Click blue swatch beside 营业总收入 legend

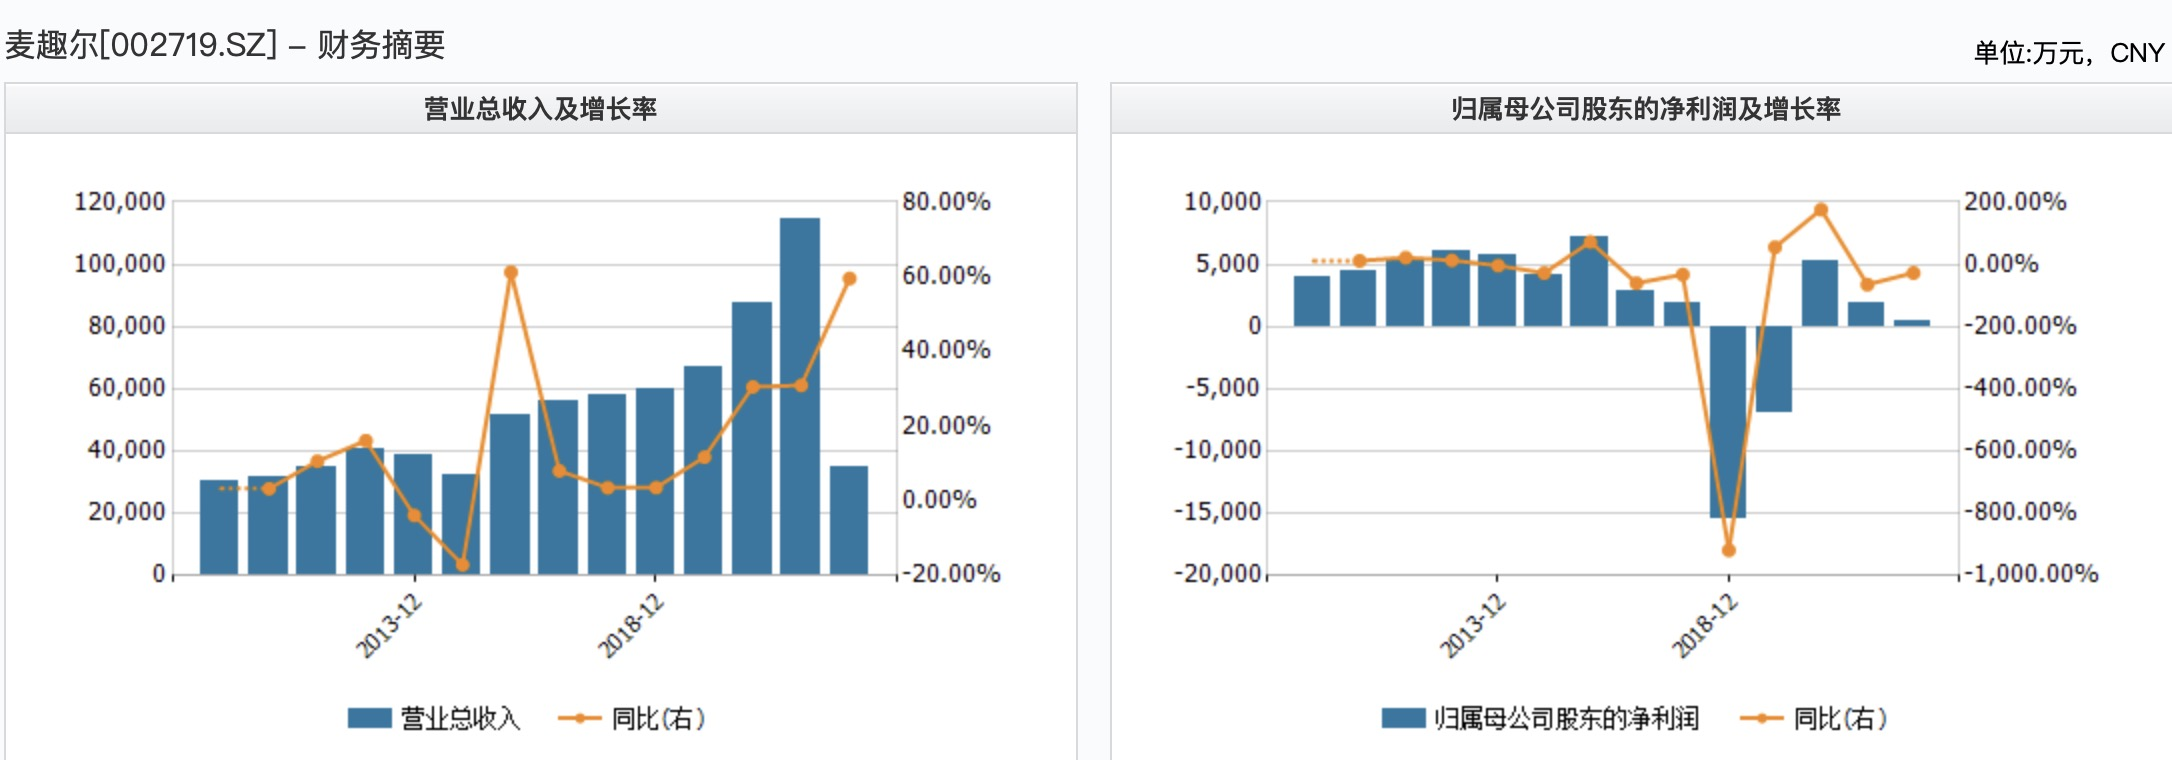tap(369, 718)
